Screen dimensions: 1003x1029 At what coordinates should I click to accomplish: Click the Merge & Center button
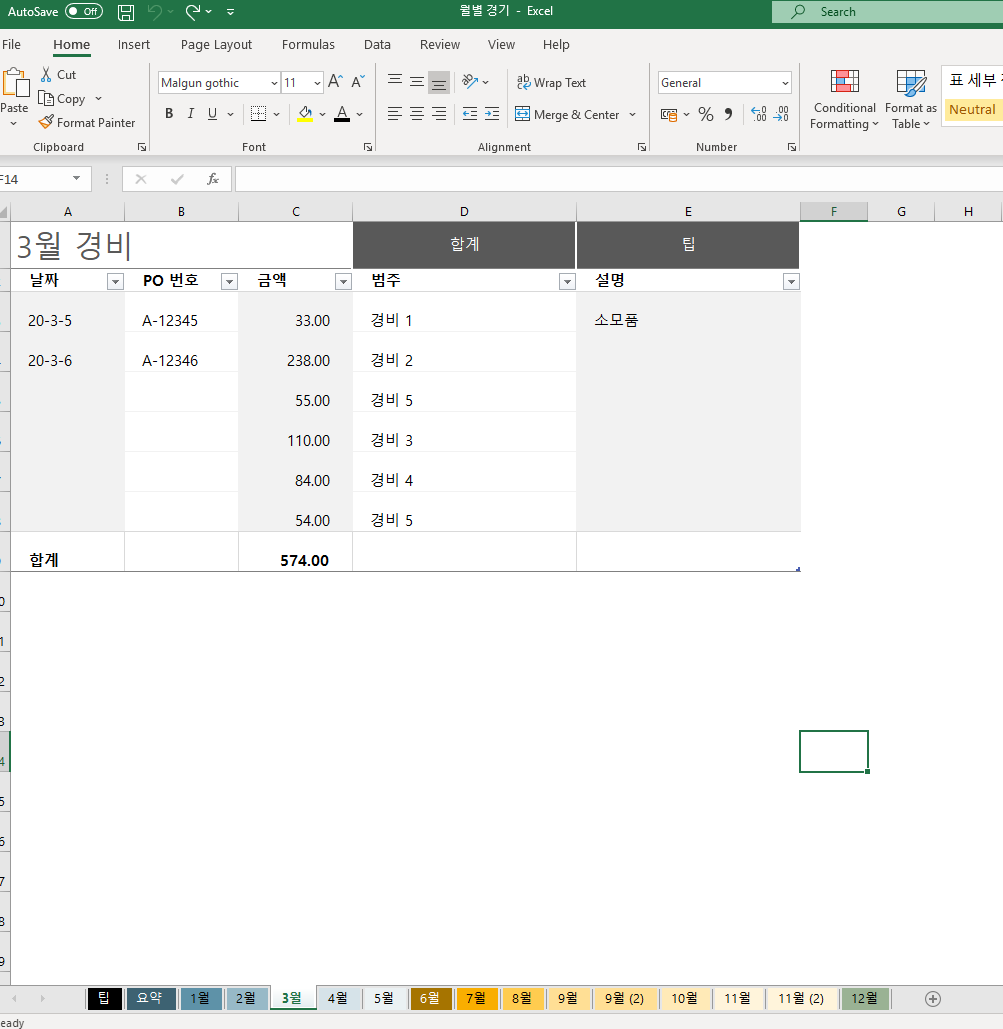[x=567, y=114]
